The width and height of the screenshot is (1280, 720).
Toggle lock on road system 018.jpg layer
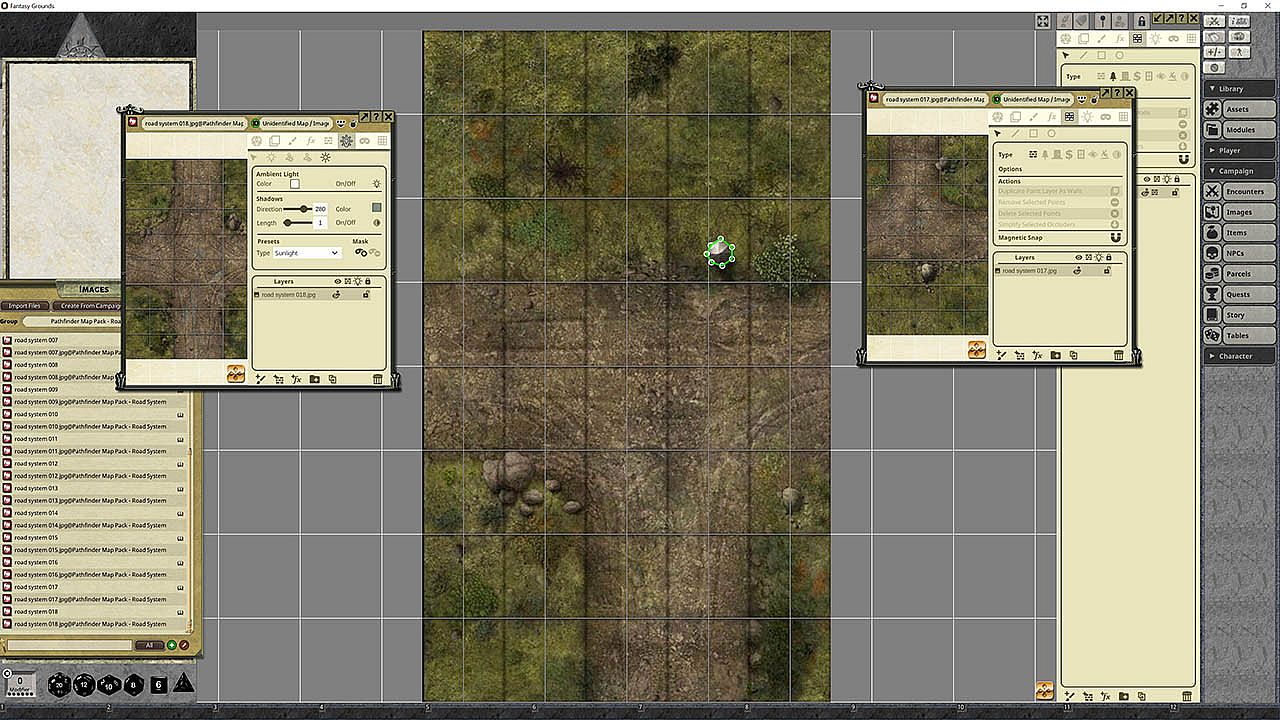pos(366,295)
